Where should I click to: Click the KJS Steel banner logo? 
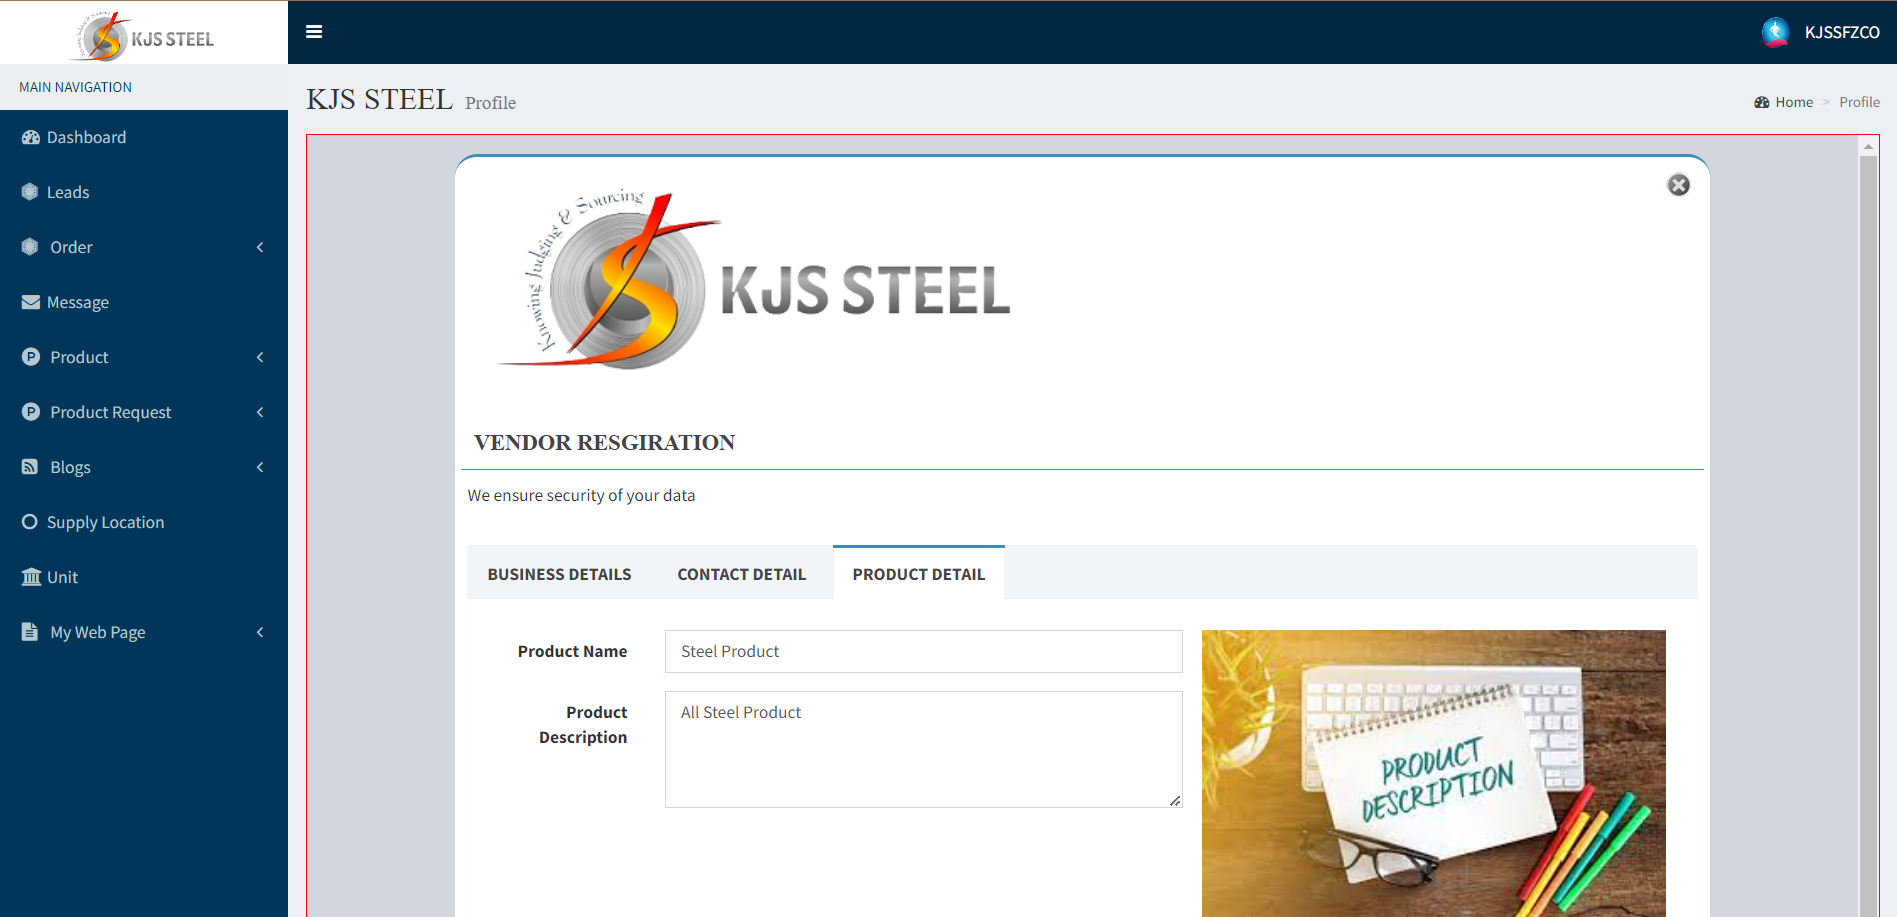pos(753,280)
